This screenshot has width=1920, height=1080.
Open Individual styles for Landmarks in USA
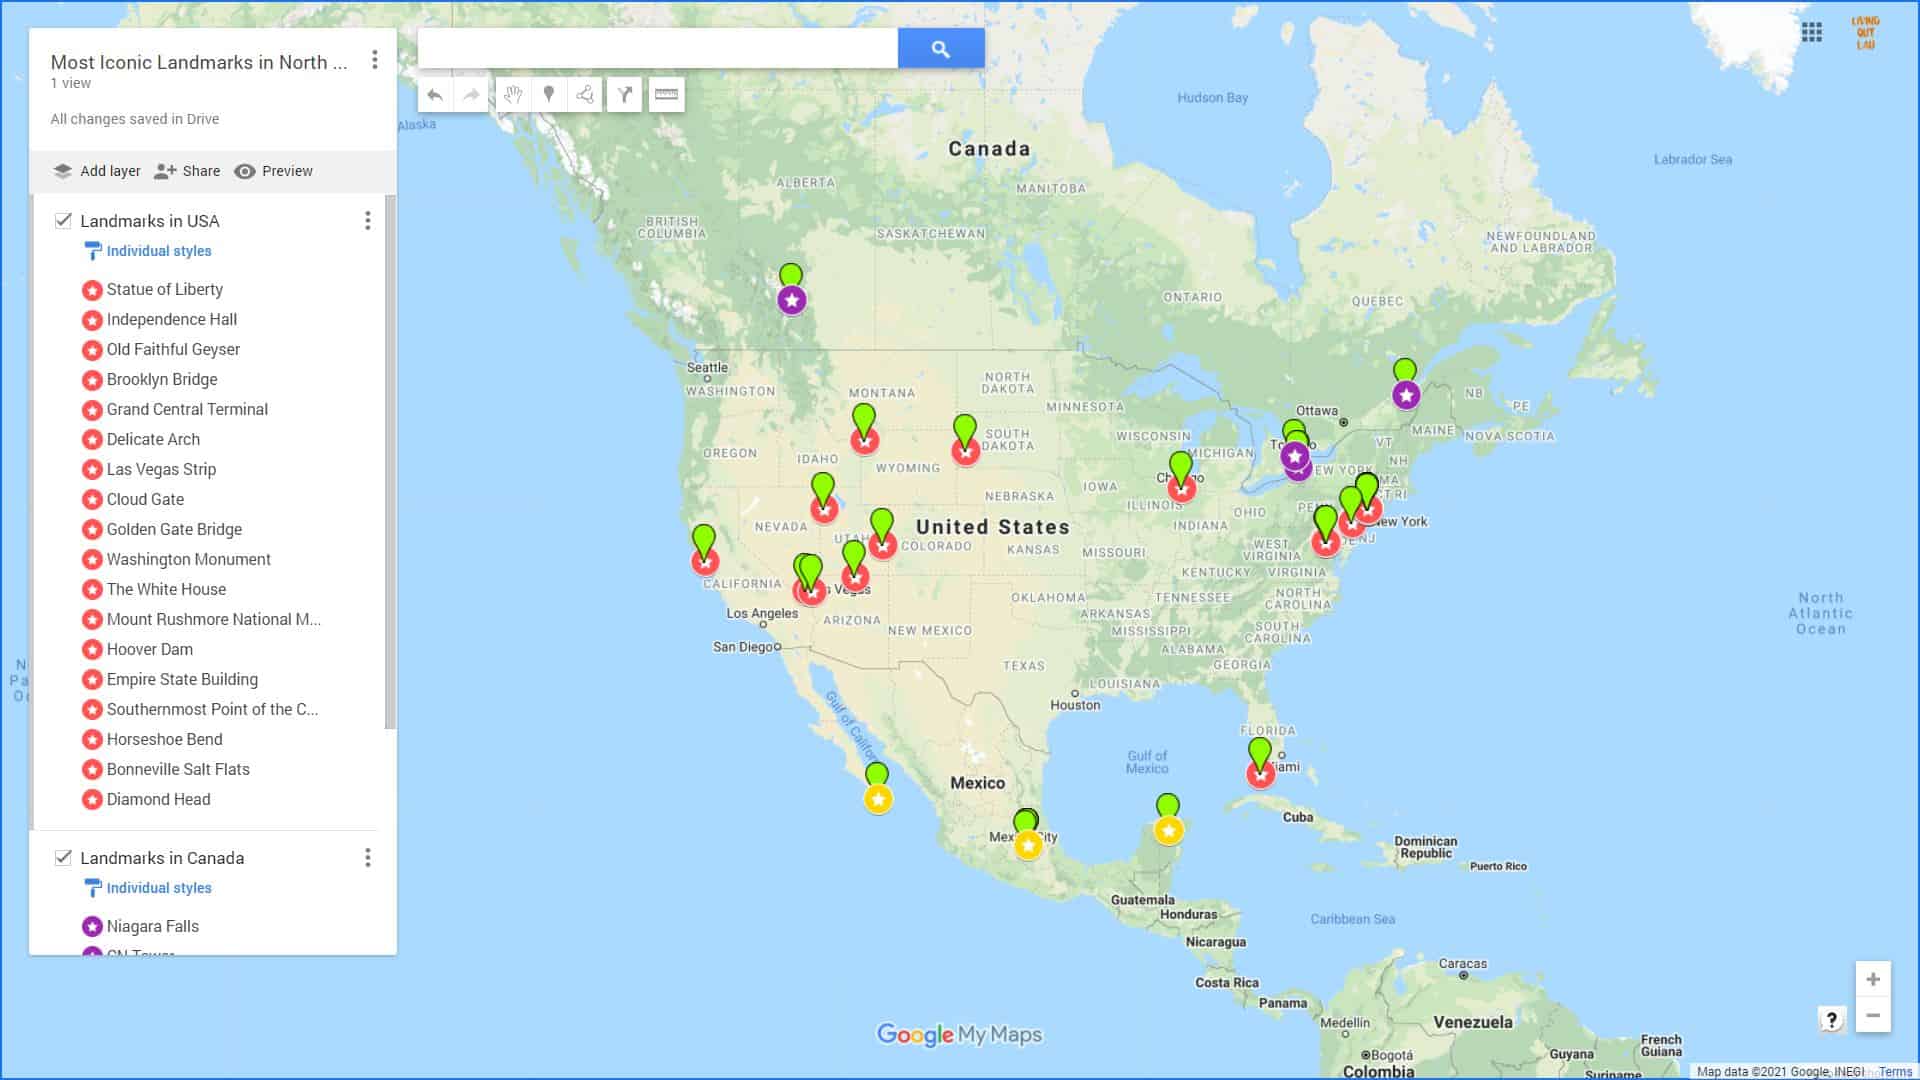158,251
